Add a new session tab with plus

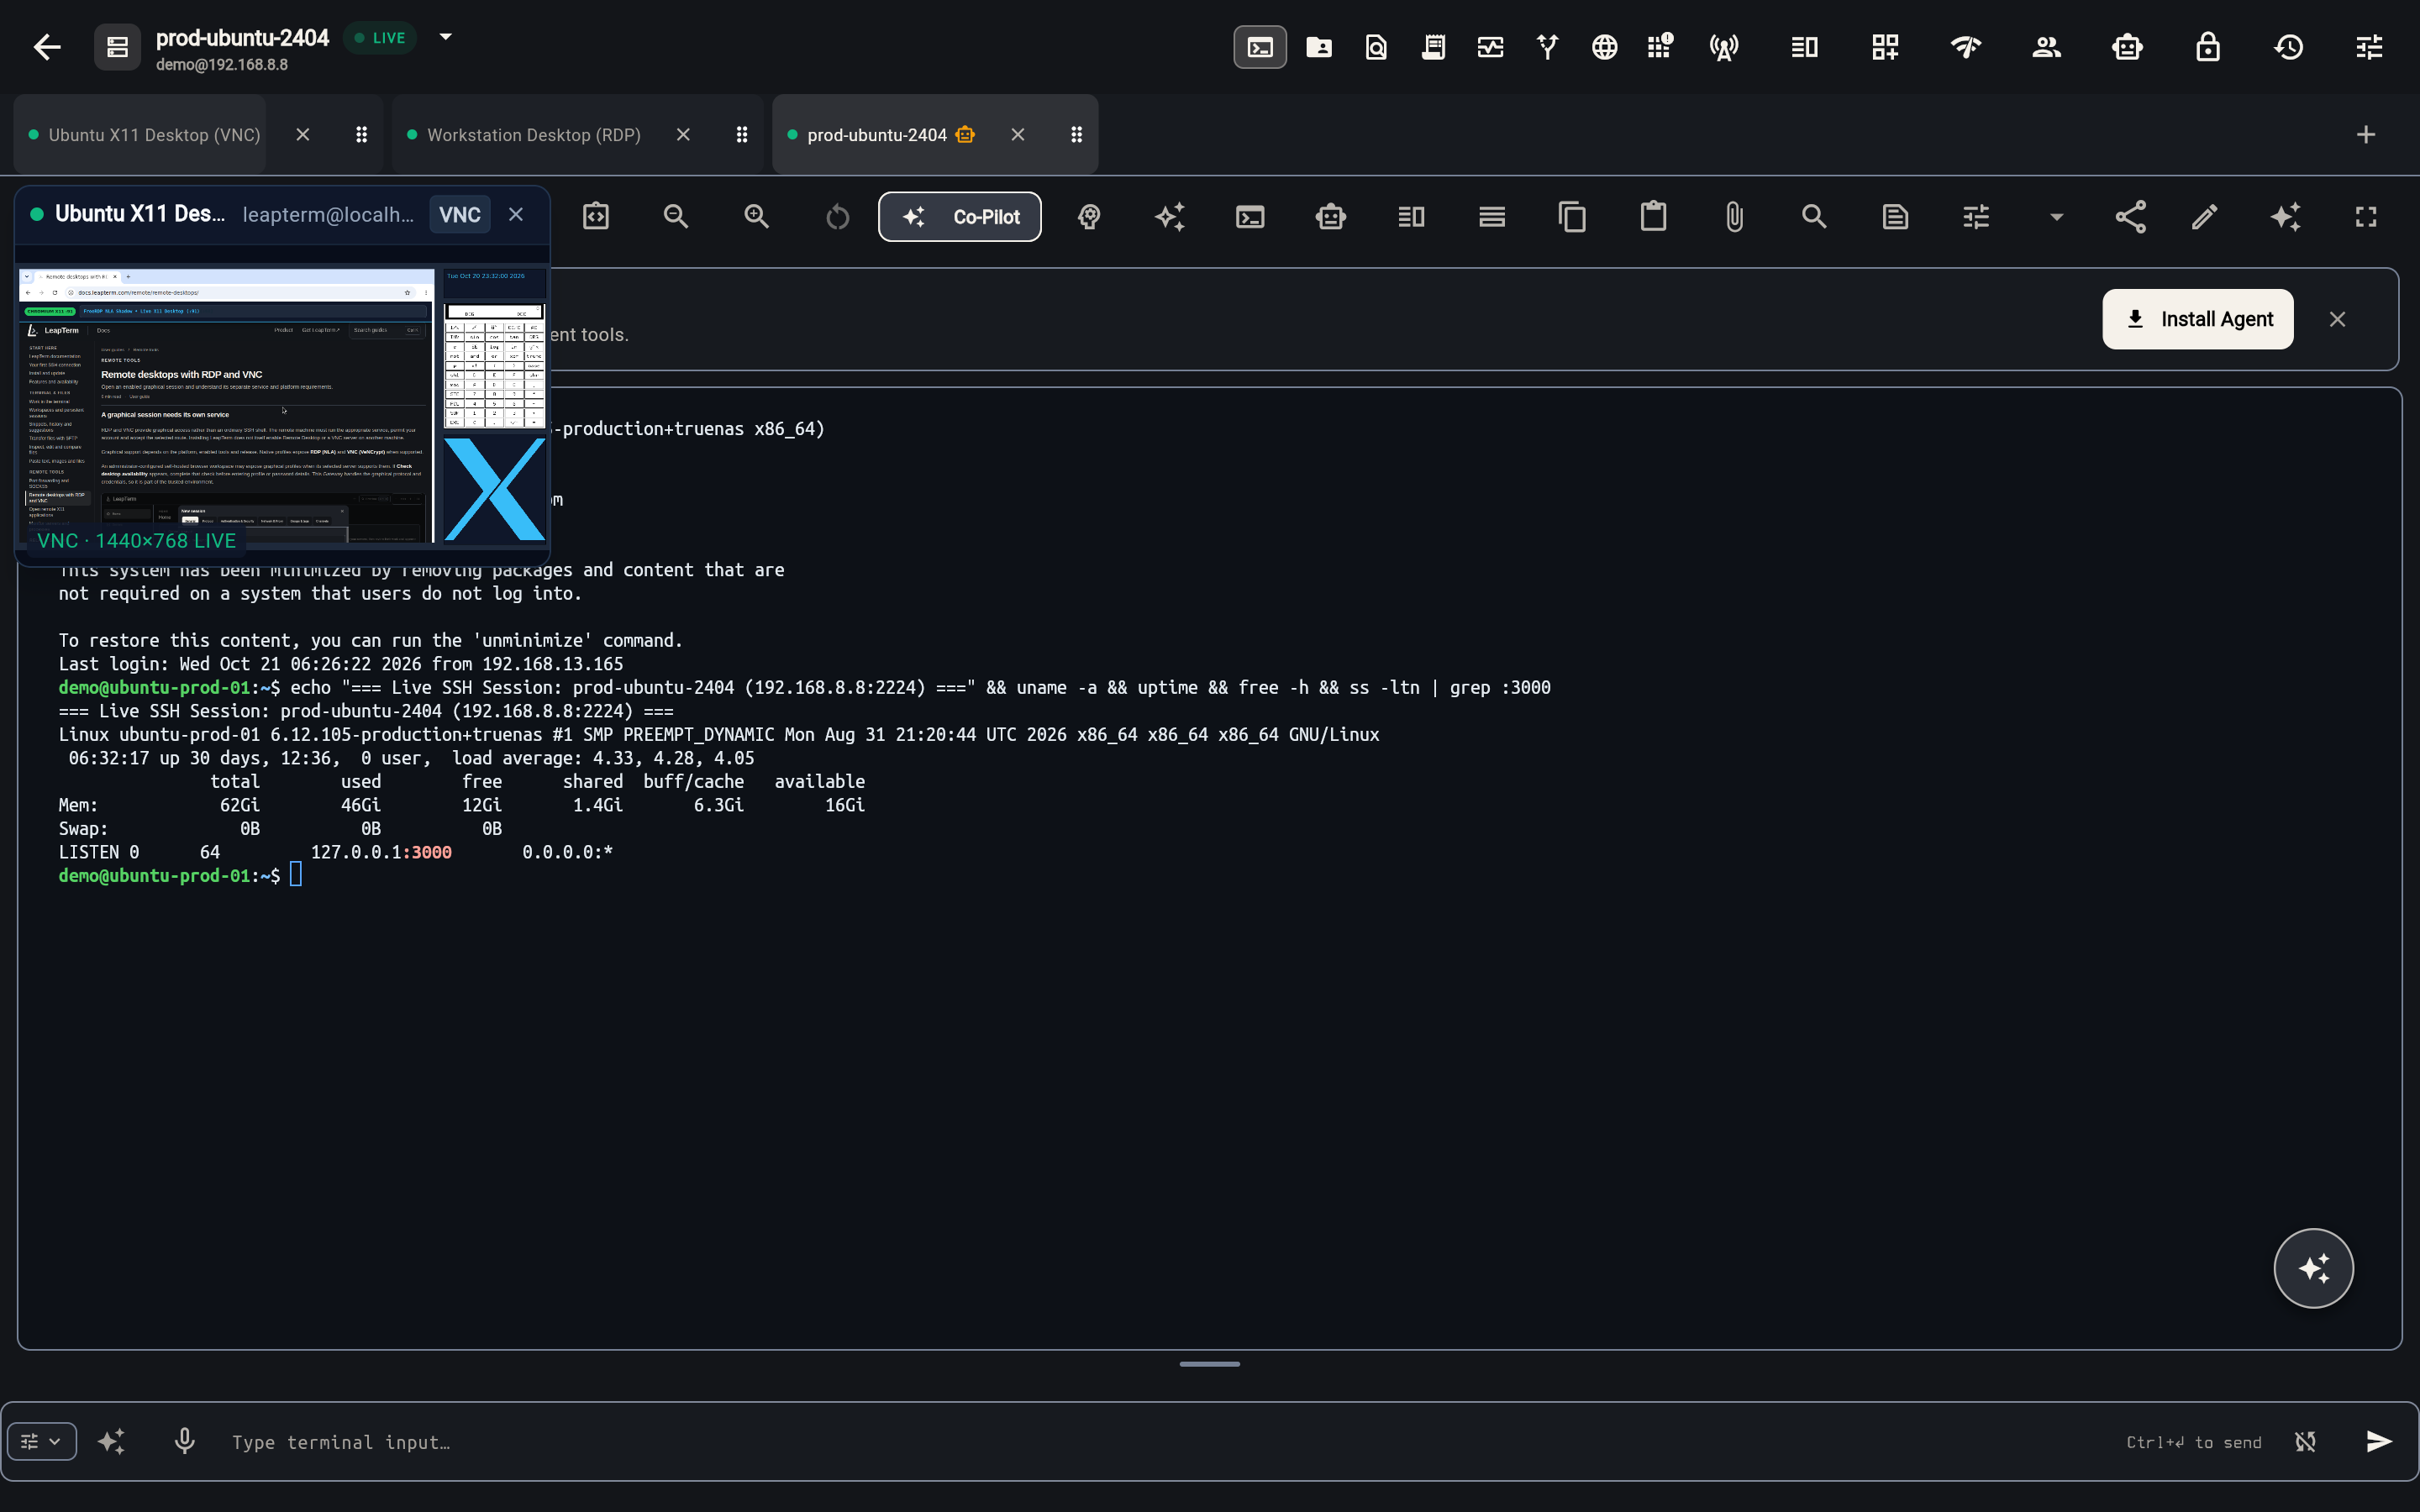(x=2366, y=135)
